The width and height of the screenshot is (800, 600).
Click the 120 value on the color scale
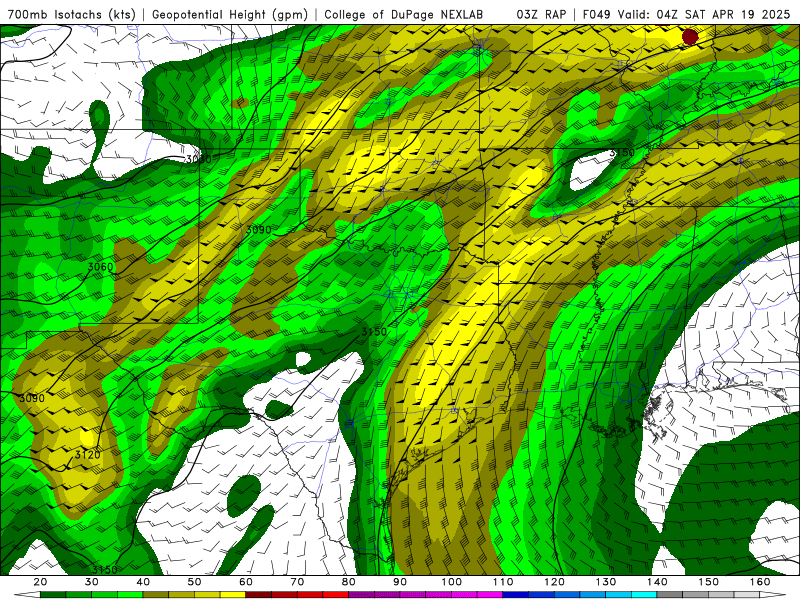tap(555, 582)
